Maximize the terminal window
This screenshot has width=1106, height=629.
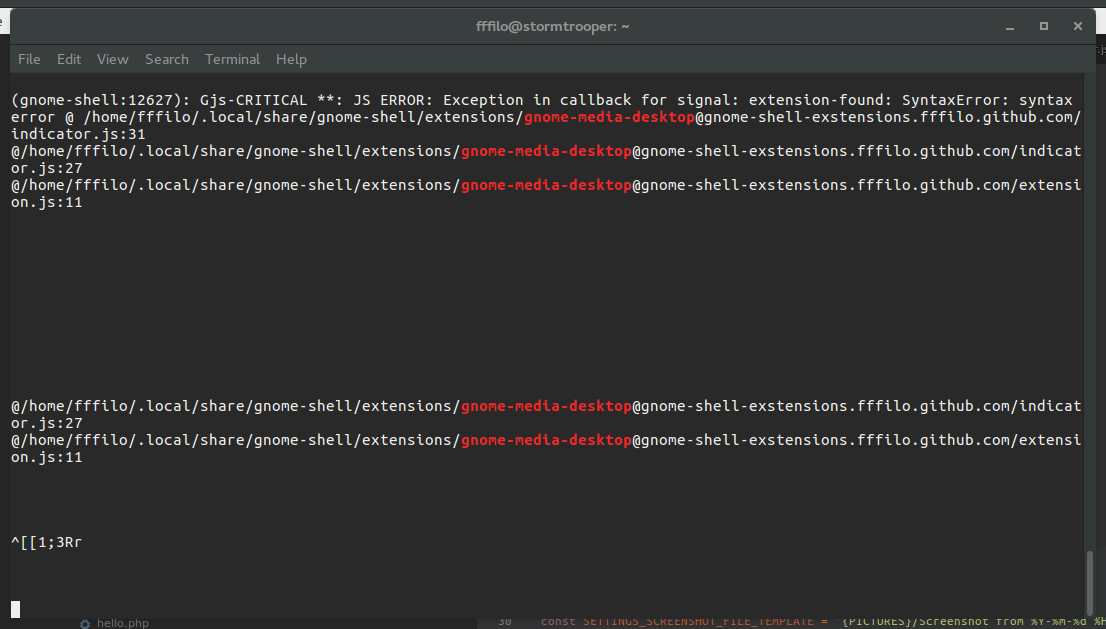point(1044,26)
